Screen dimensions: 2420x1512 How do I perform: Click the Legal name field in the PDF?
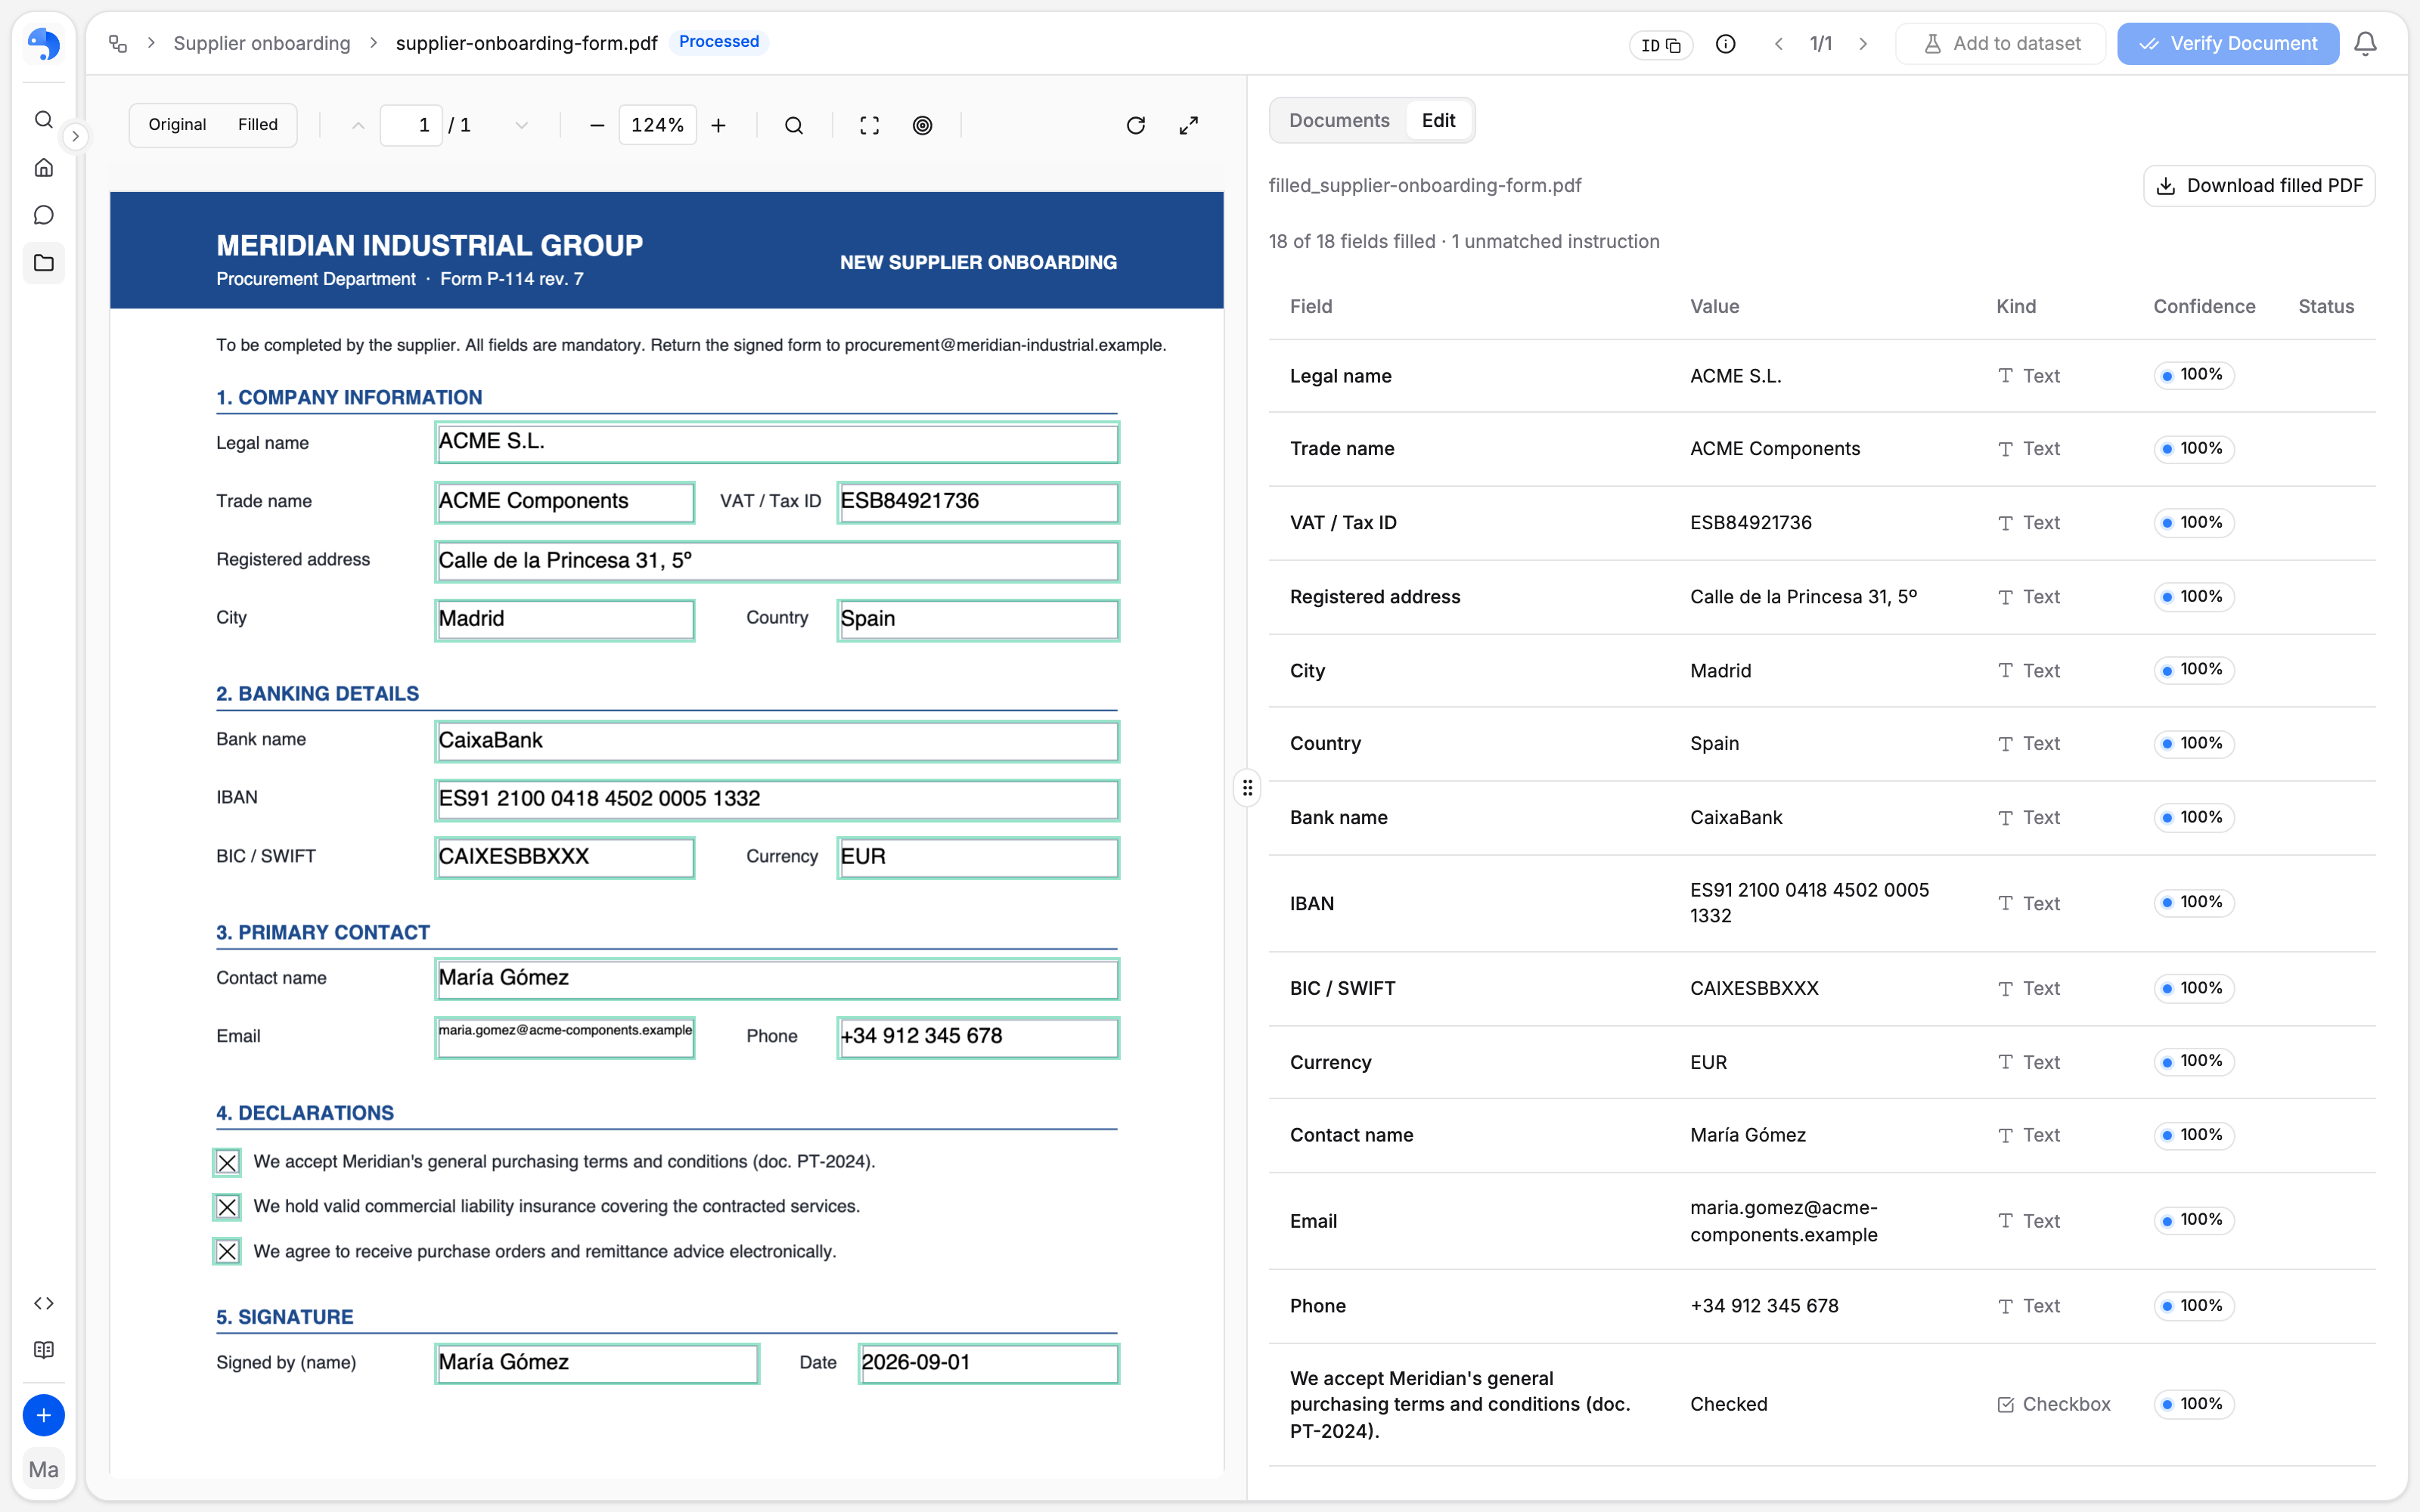(777, 442)
